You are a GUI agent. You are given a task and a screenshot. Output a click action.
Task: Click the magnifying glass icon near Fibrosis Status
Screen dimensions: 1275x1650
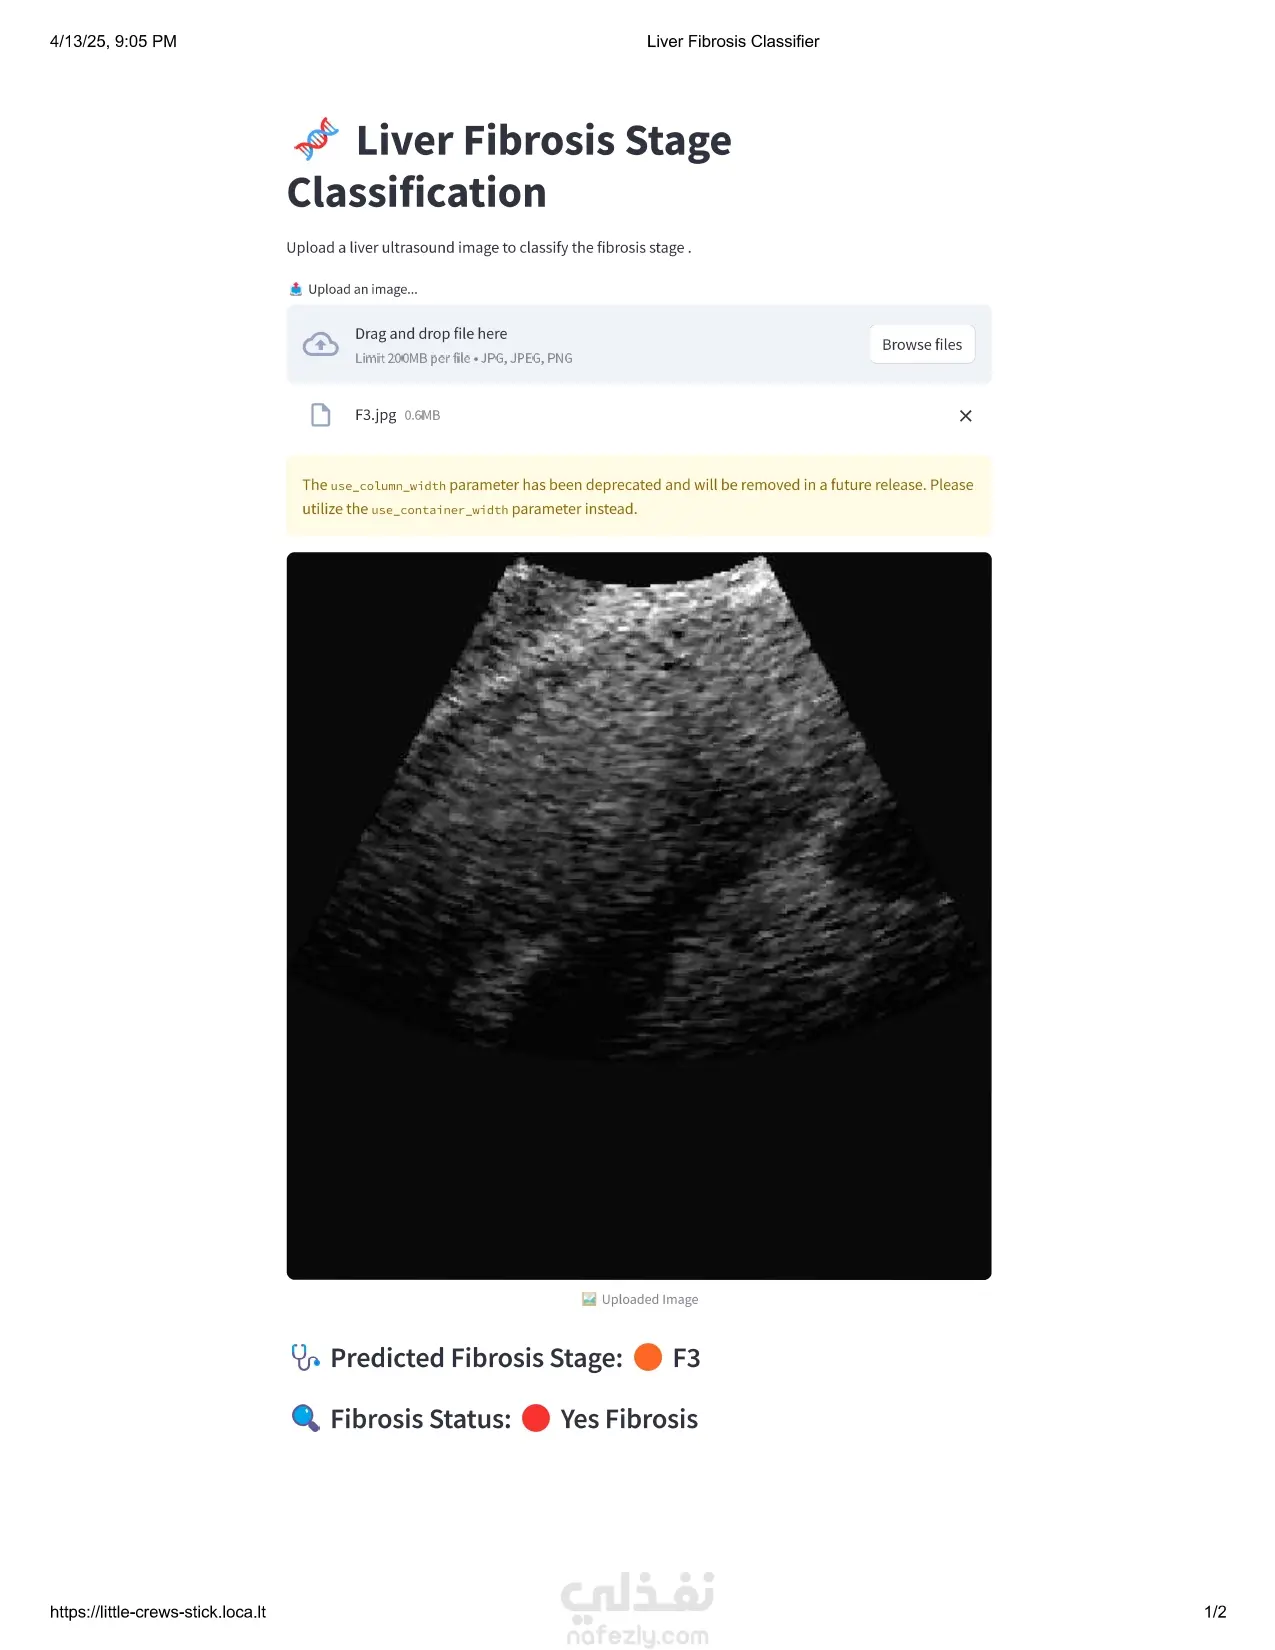click(305, 1418)
